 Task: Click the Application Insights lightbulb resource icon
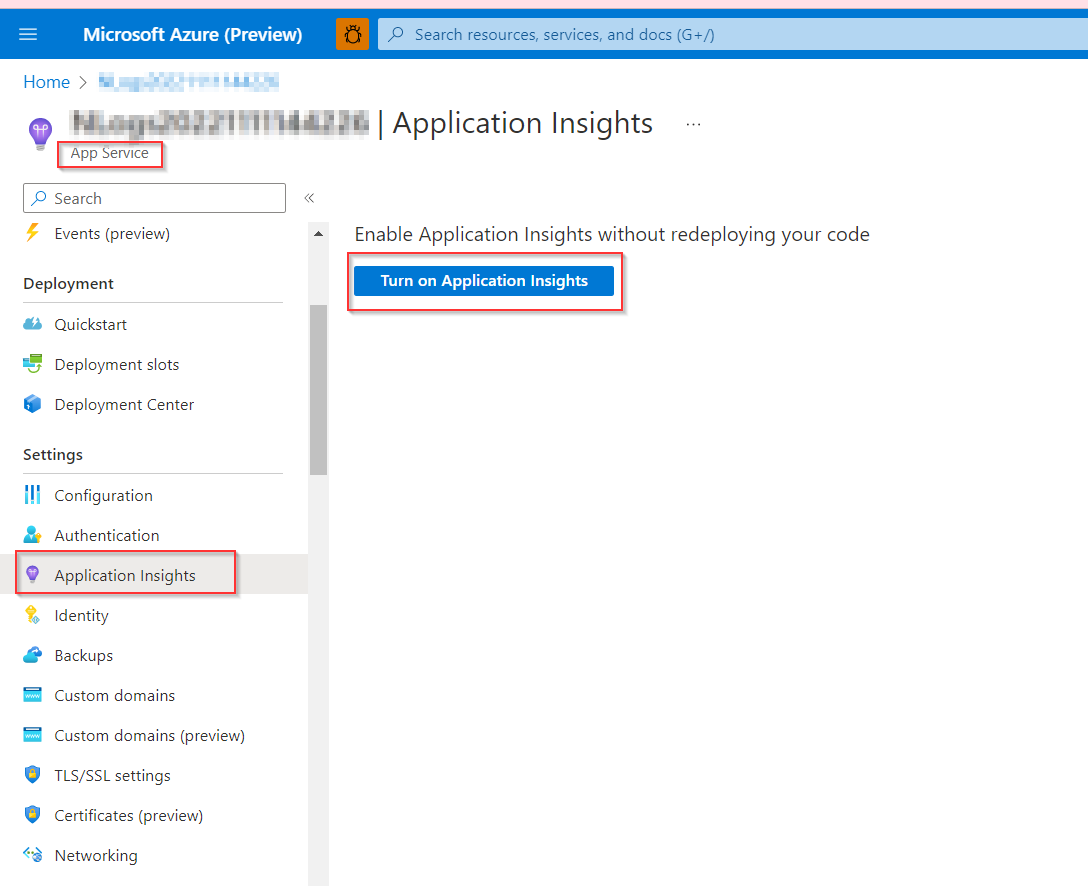[40, 133]
